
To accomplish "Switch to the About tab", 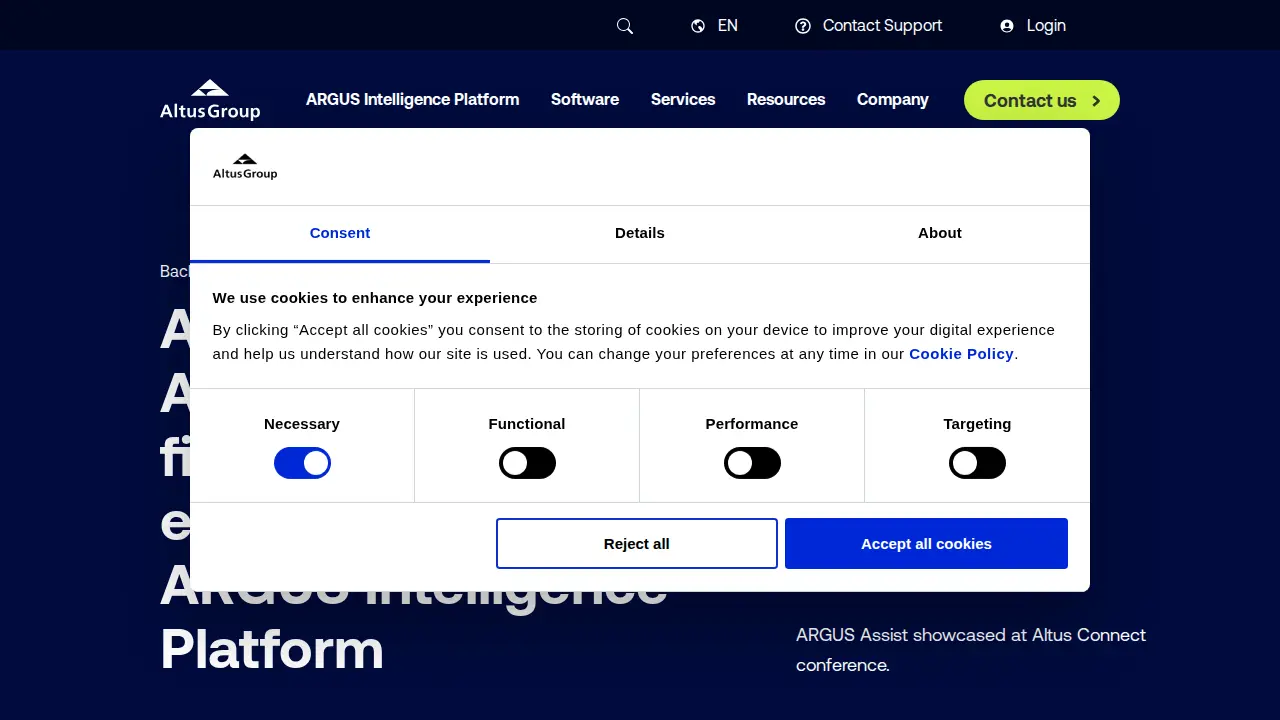I will pos(940,234).
